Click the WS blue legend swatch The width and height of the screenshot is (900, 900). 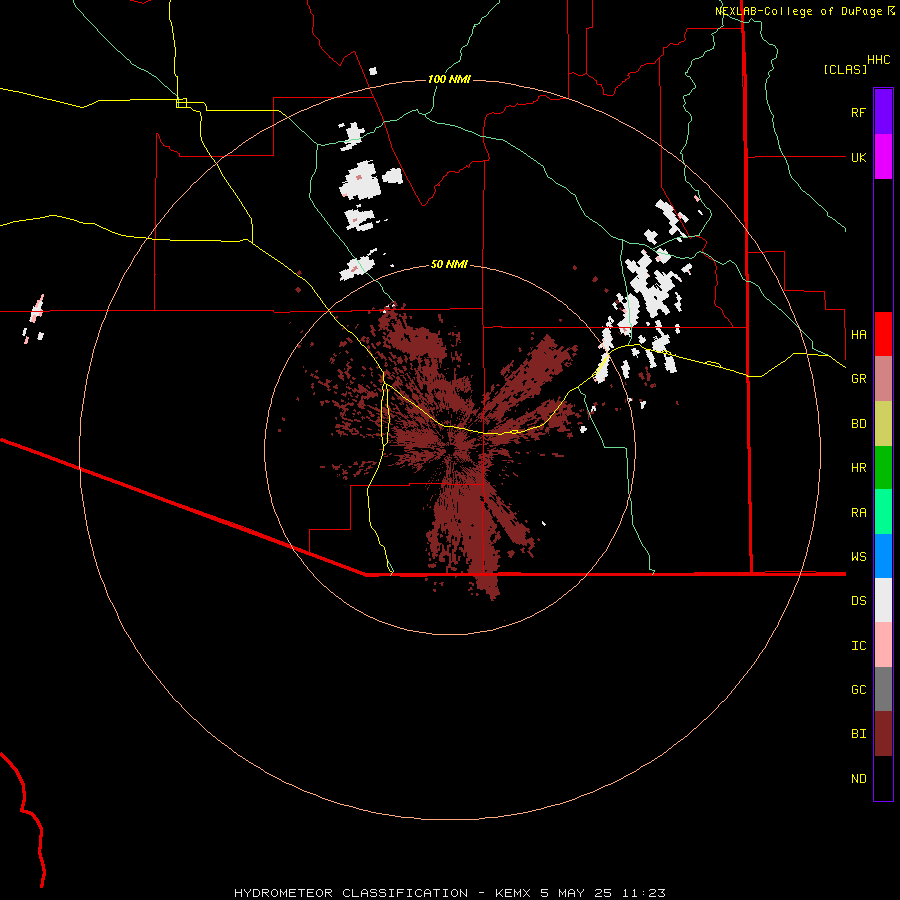click(x=883, y=556)
